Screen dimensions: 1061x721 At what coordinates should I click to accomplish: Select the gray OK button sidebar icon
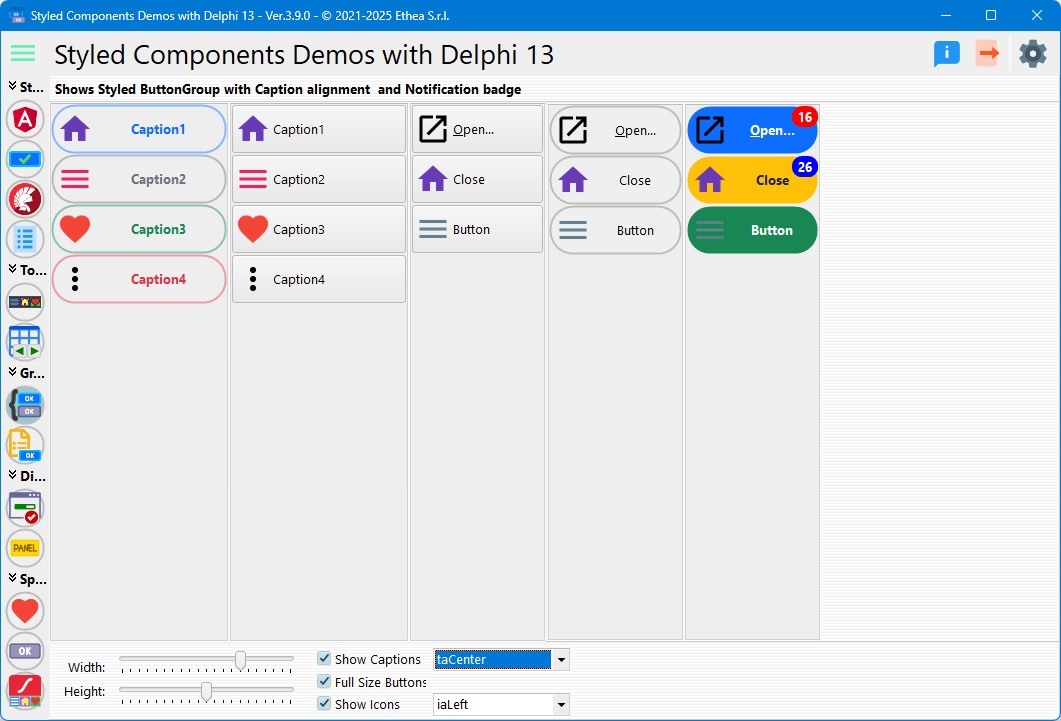[25, 651]
